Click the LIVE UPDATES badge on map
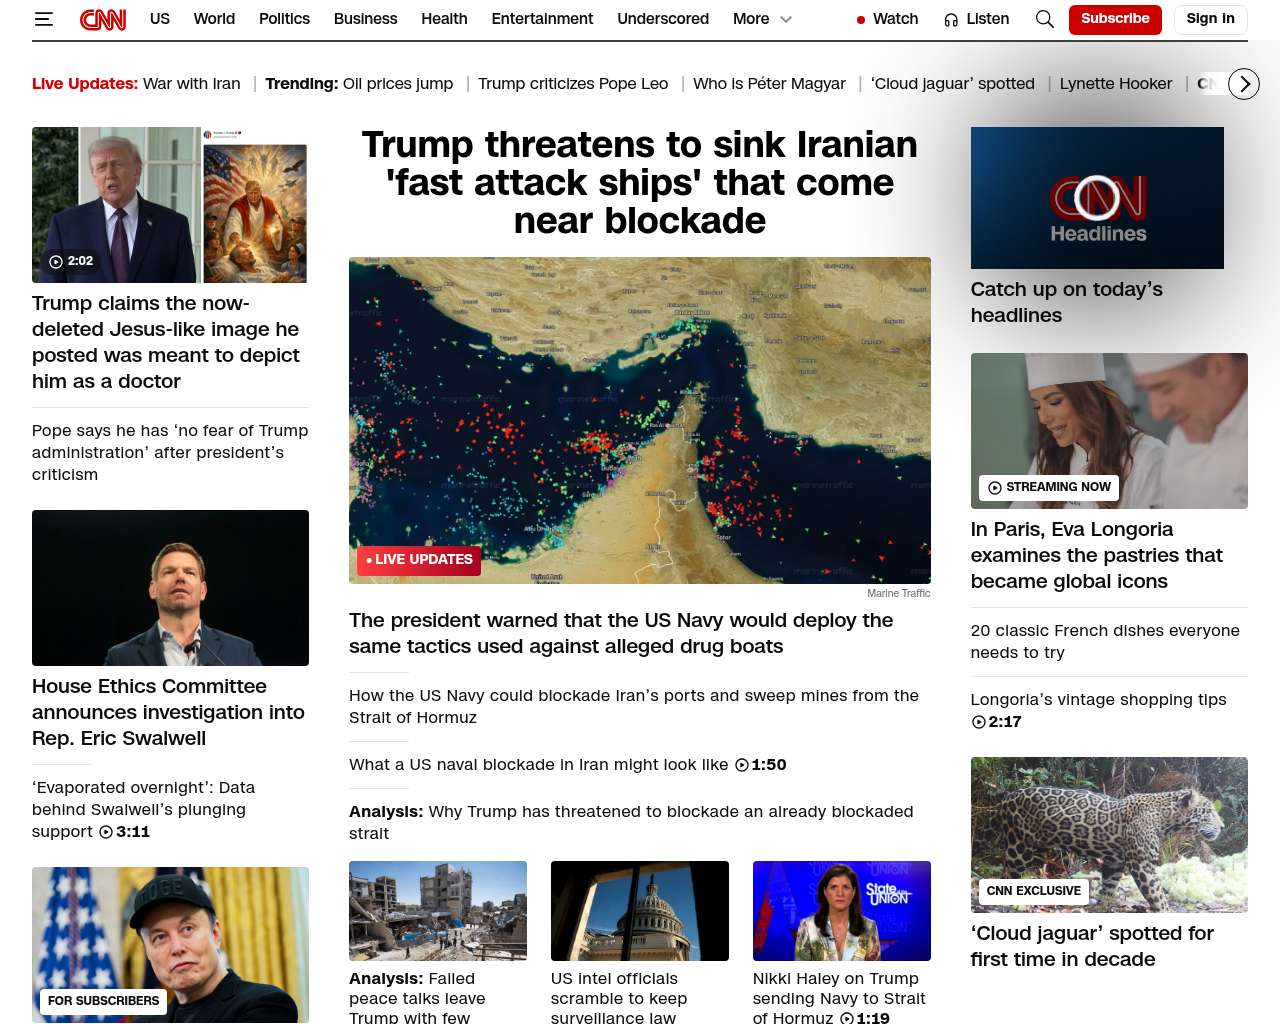Image resolution: width=1280 pixels, height=1024 pixels. [419, 560]
